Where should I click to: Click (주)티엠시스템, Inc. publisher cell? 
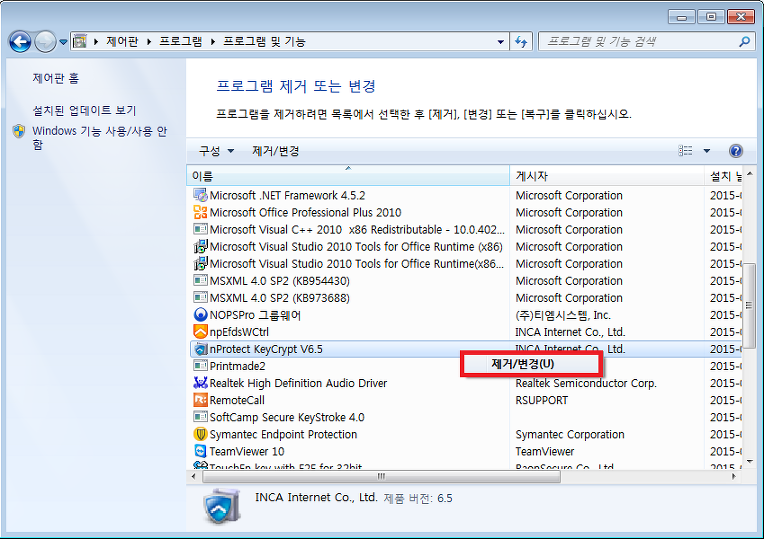tap(563, 315)
